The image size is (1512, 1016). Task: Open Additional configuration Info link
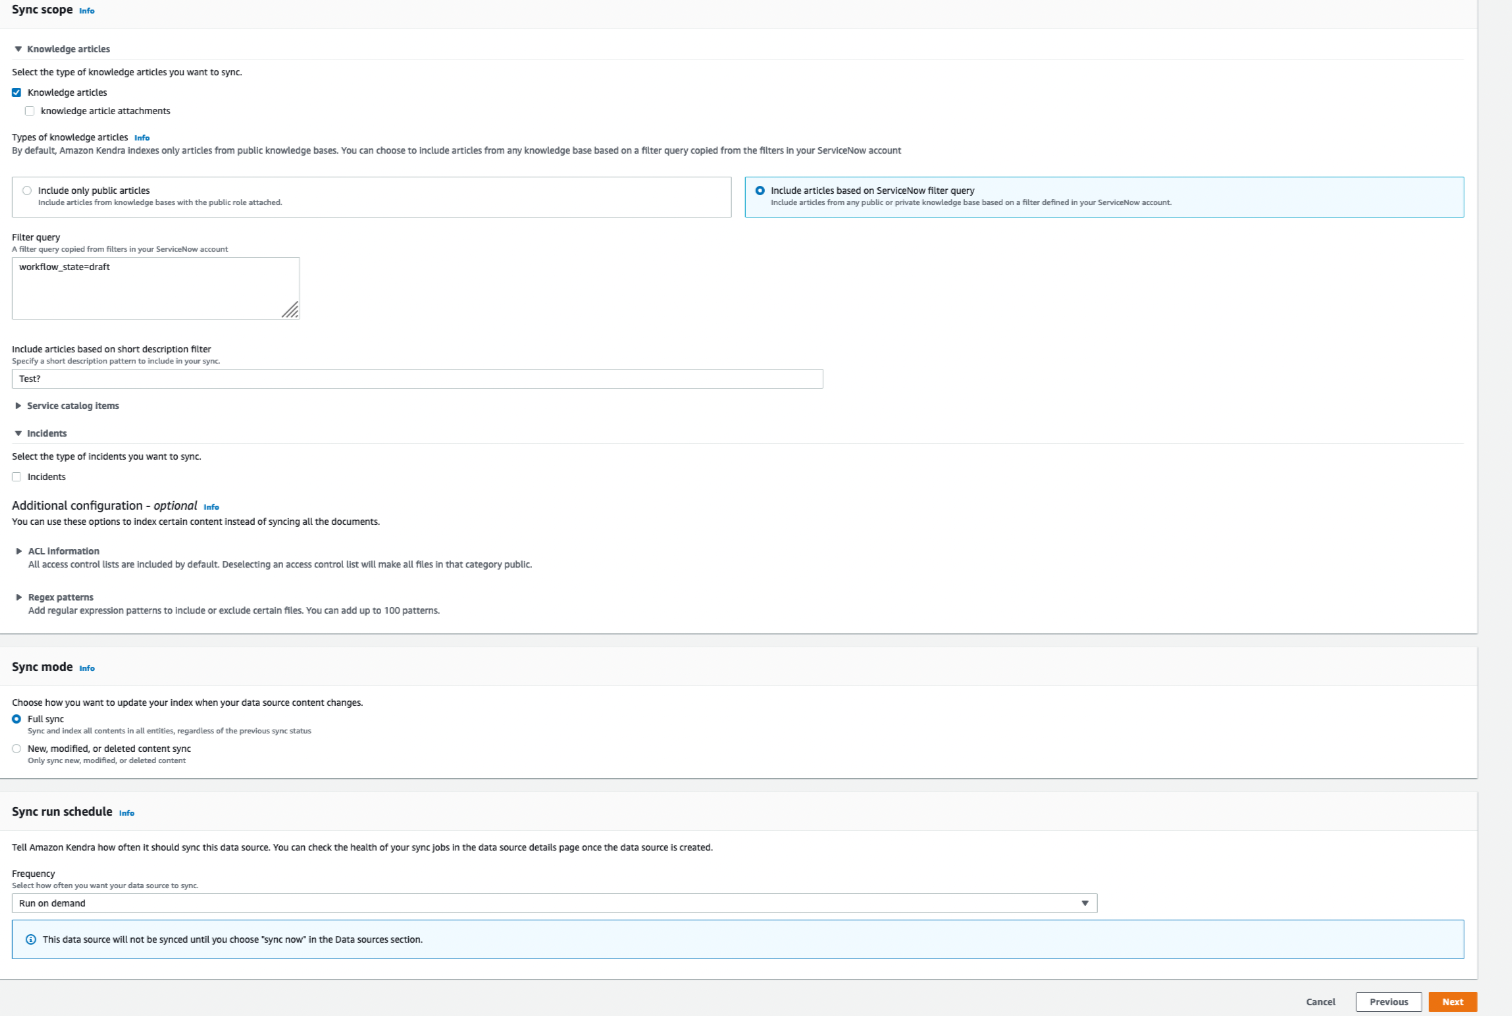[211, 507]
